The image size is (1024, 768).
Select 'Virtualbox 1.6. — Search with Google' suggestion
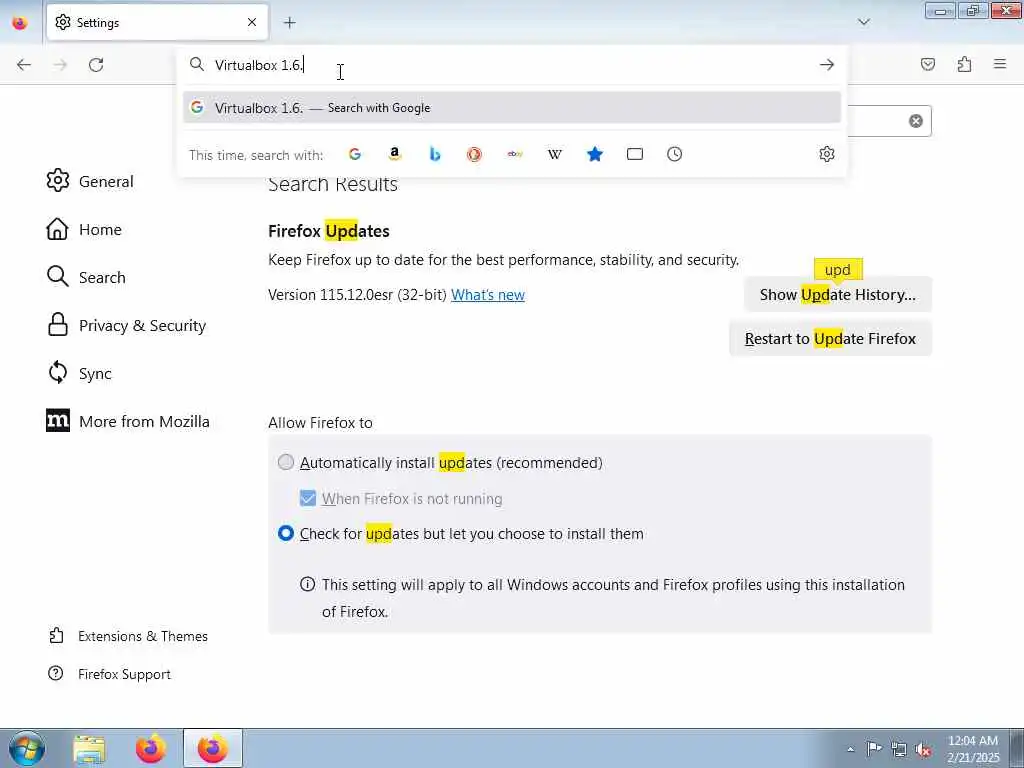tap(512, 108)
